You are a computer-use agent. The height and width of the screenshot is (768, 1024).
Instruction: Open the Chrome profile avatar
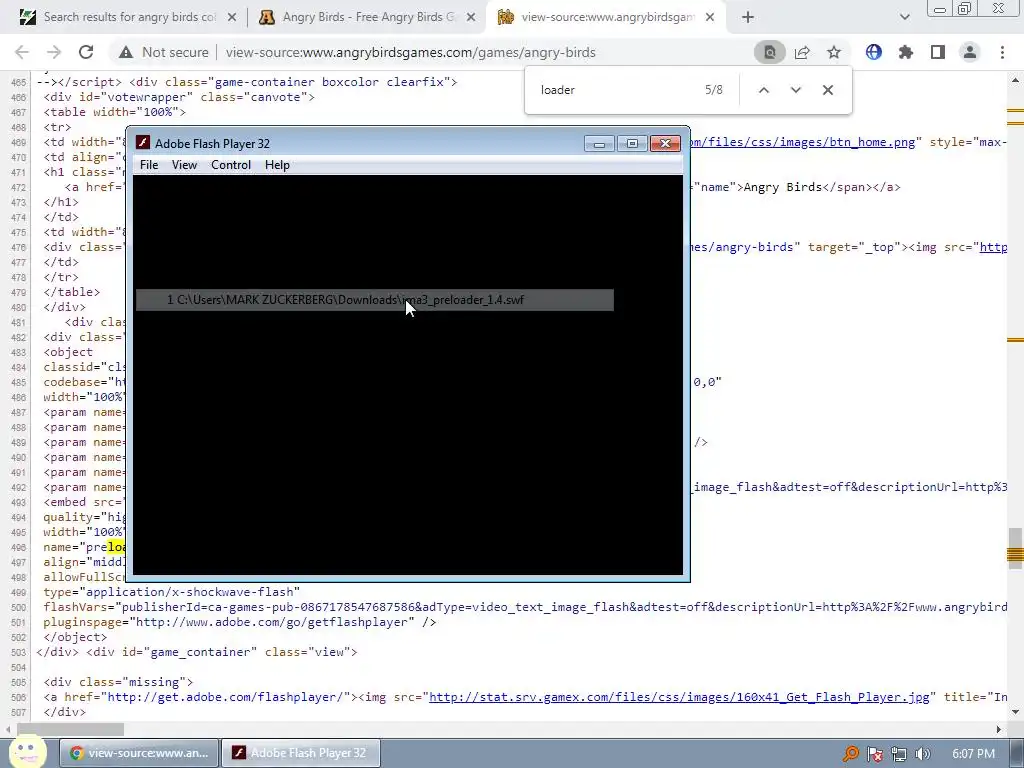tap(970, 52)
